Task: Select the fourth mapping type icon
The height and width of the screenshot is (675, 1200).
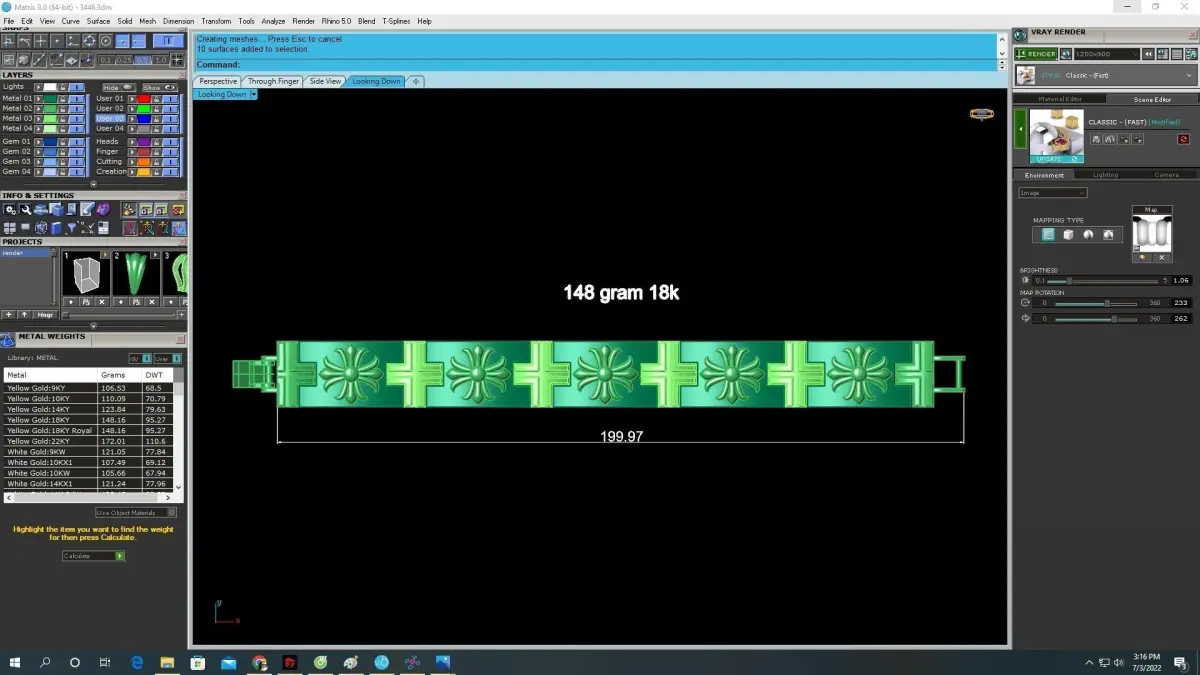Action: 1108,234
